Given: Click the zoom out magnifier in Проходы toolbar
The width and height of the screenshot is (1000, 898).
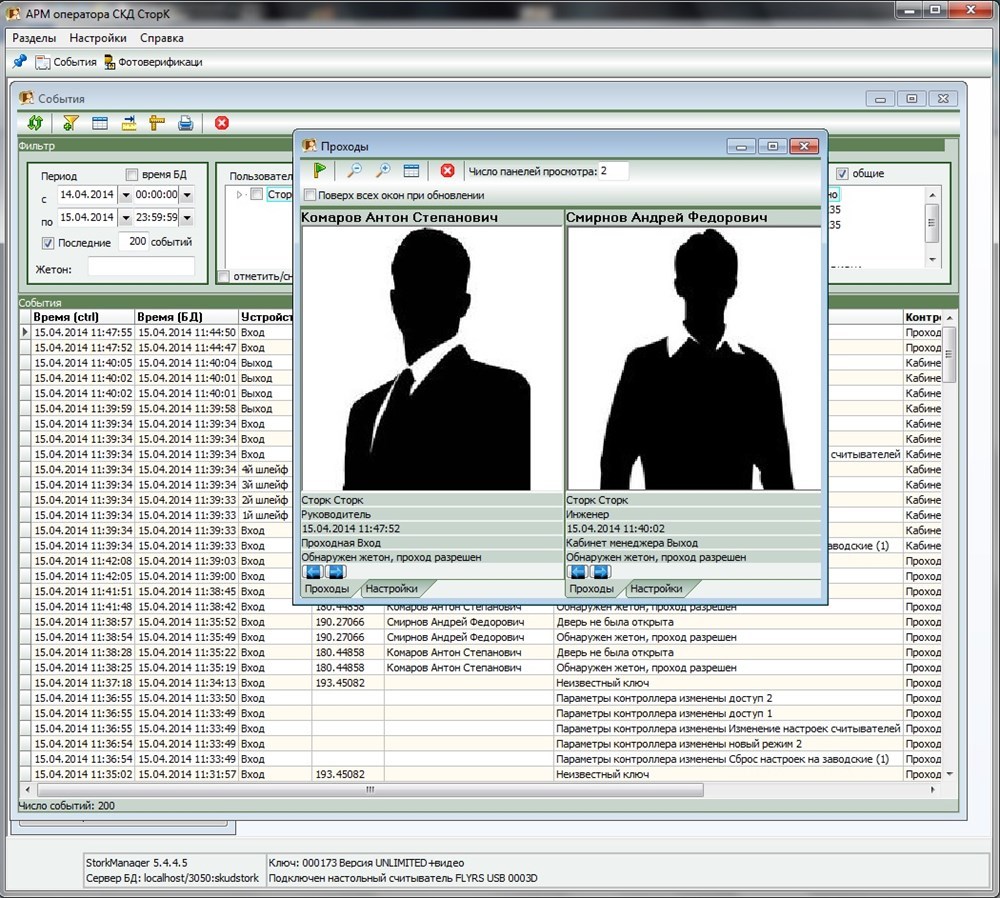Looking at the screenshot, I should point(354,171).
